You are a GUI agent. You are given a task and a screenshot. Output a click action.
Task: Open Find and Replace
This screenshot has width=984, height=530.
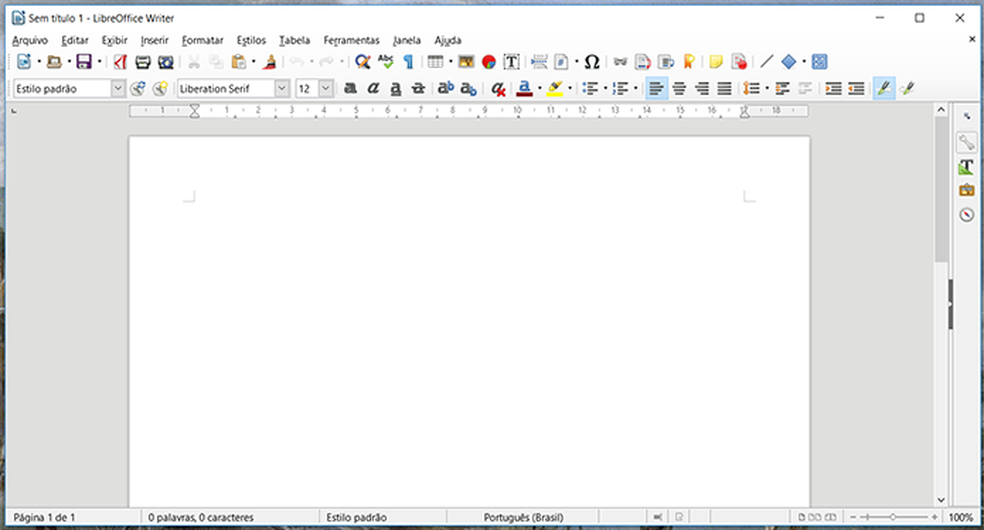[363, 61]
